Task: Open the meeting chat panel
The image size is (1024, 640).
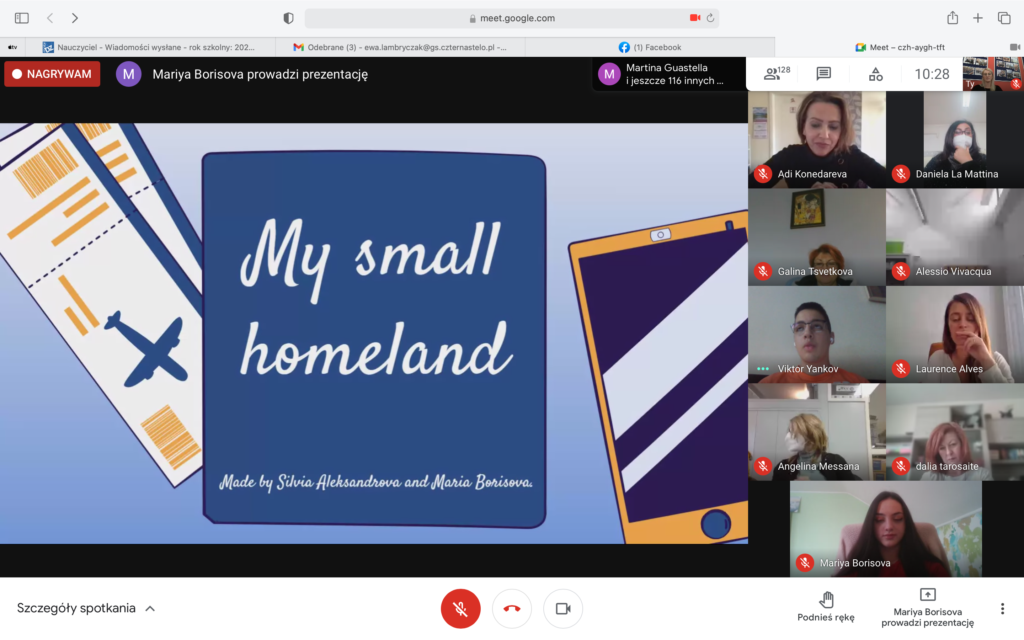Action: [x=823, y=74]
